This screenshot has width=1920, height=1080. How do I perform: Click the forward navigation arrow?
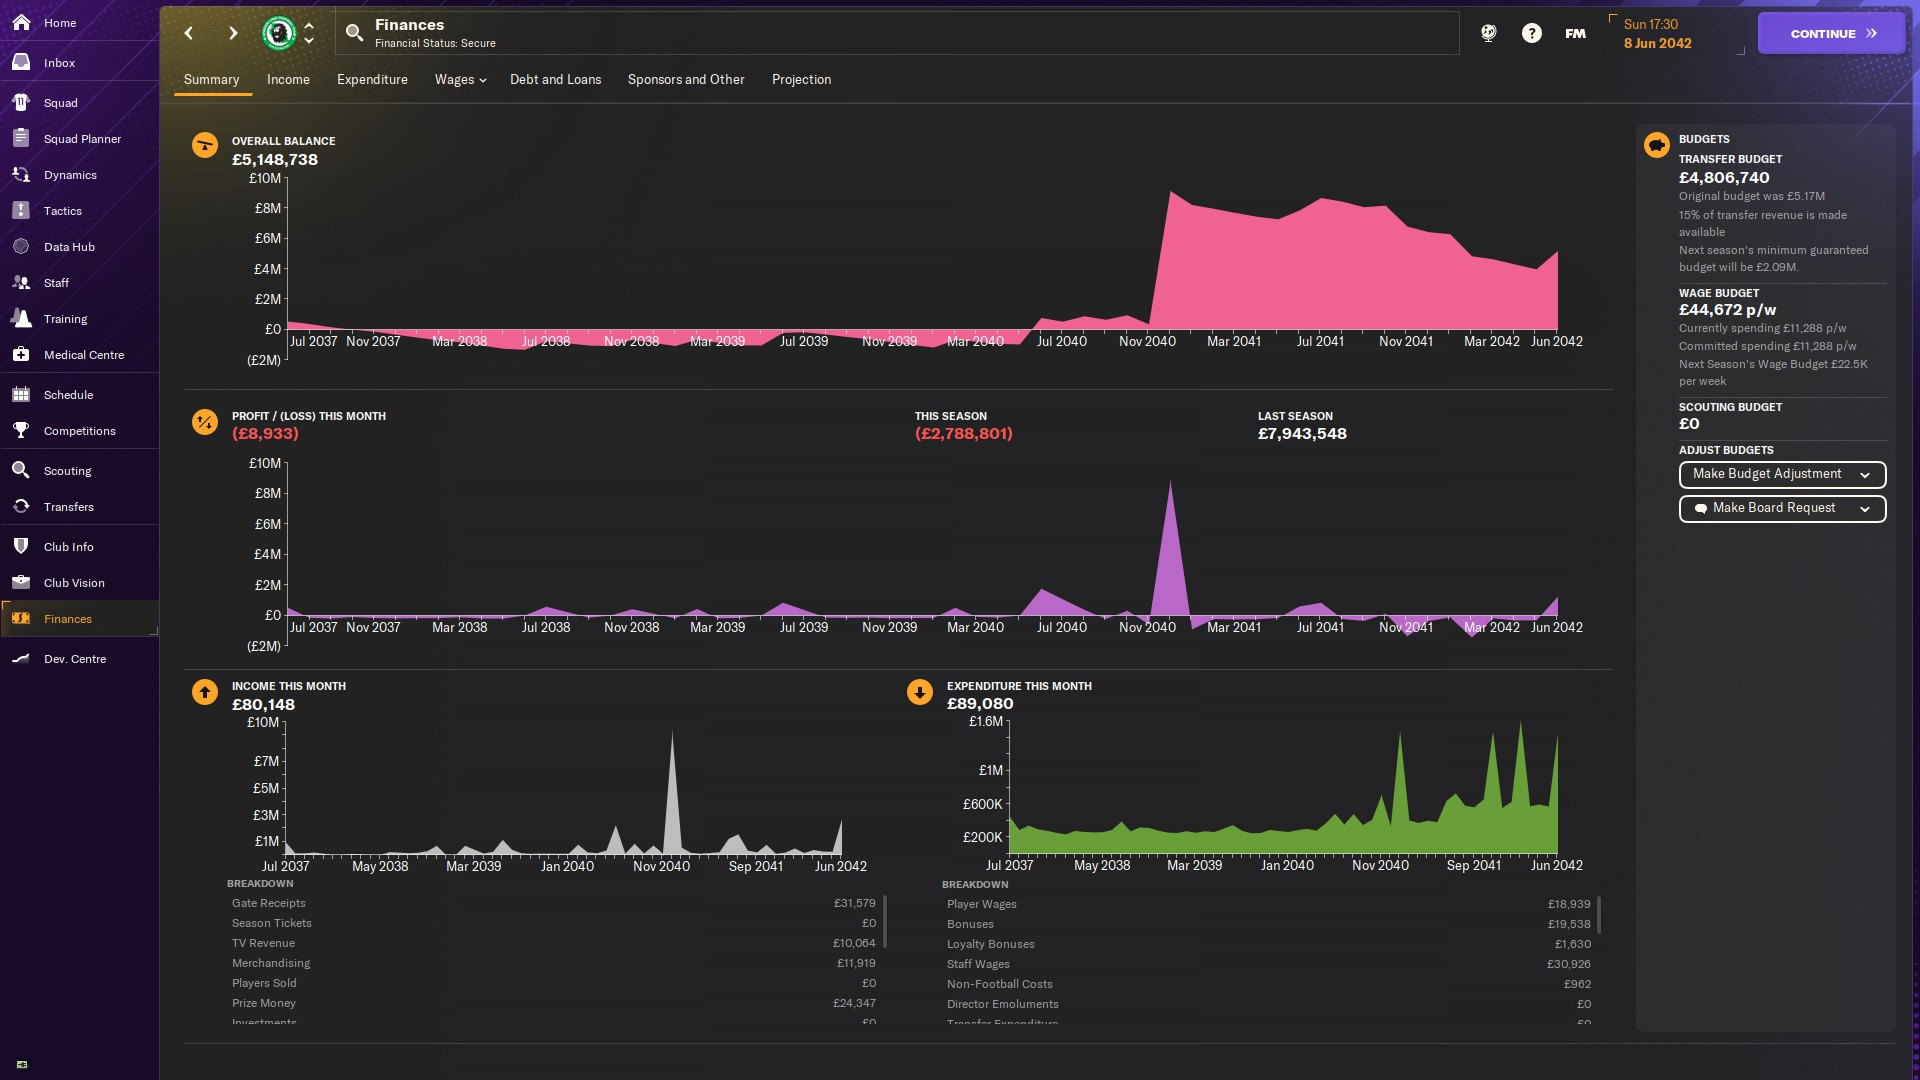click(x=233, y=33)
